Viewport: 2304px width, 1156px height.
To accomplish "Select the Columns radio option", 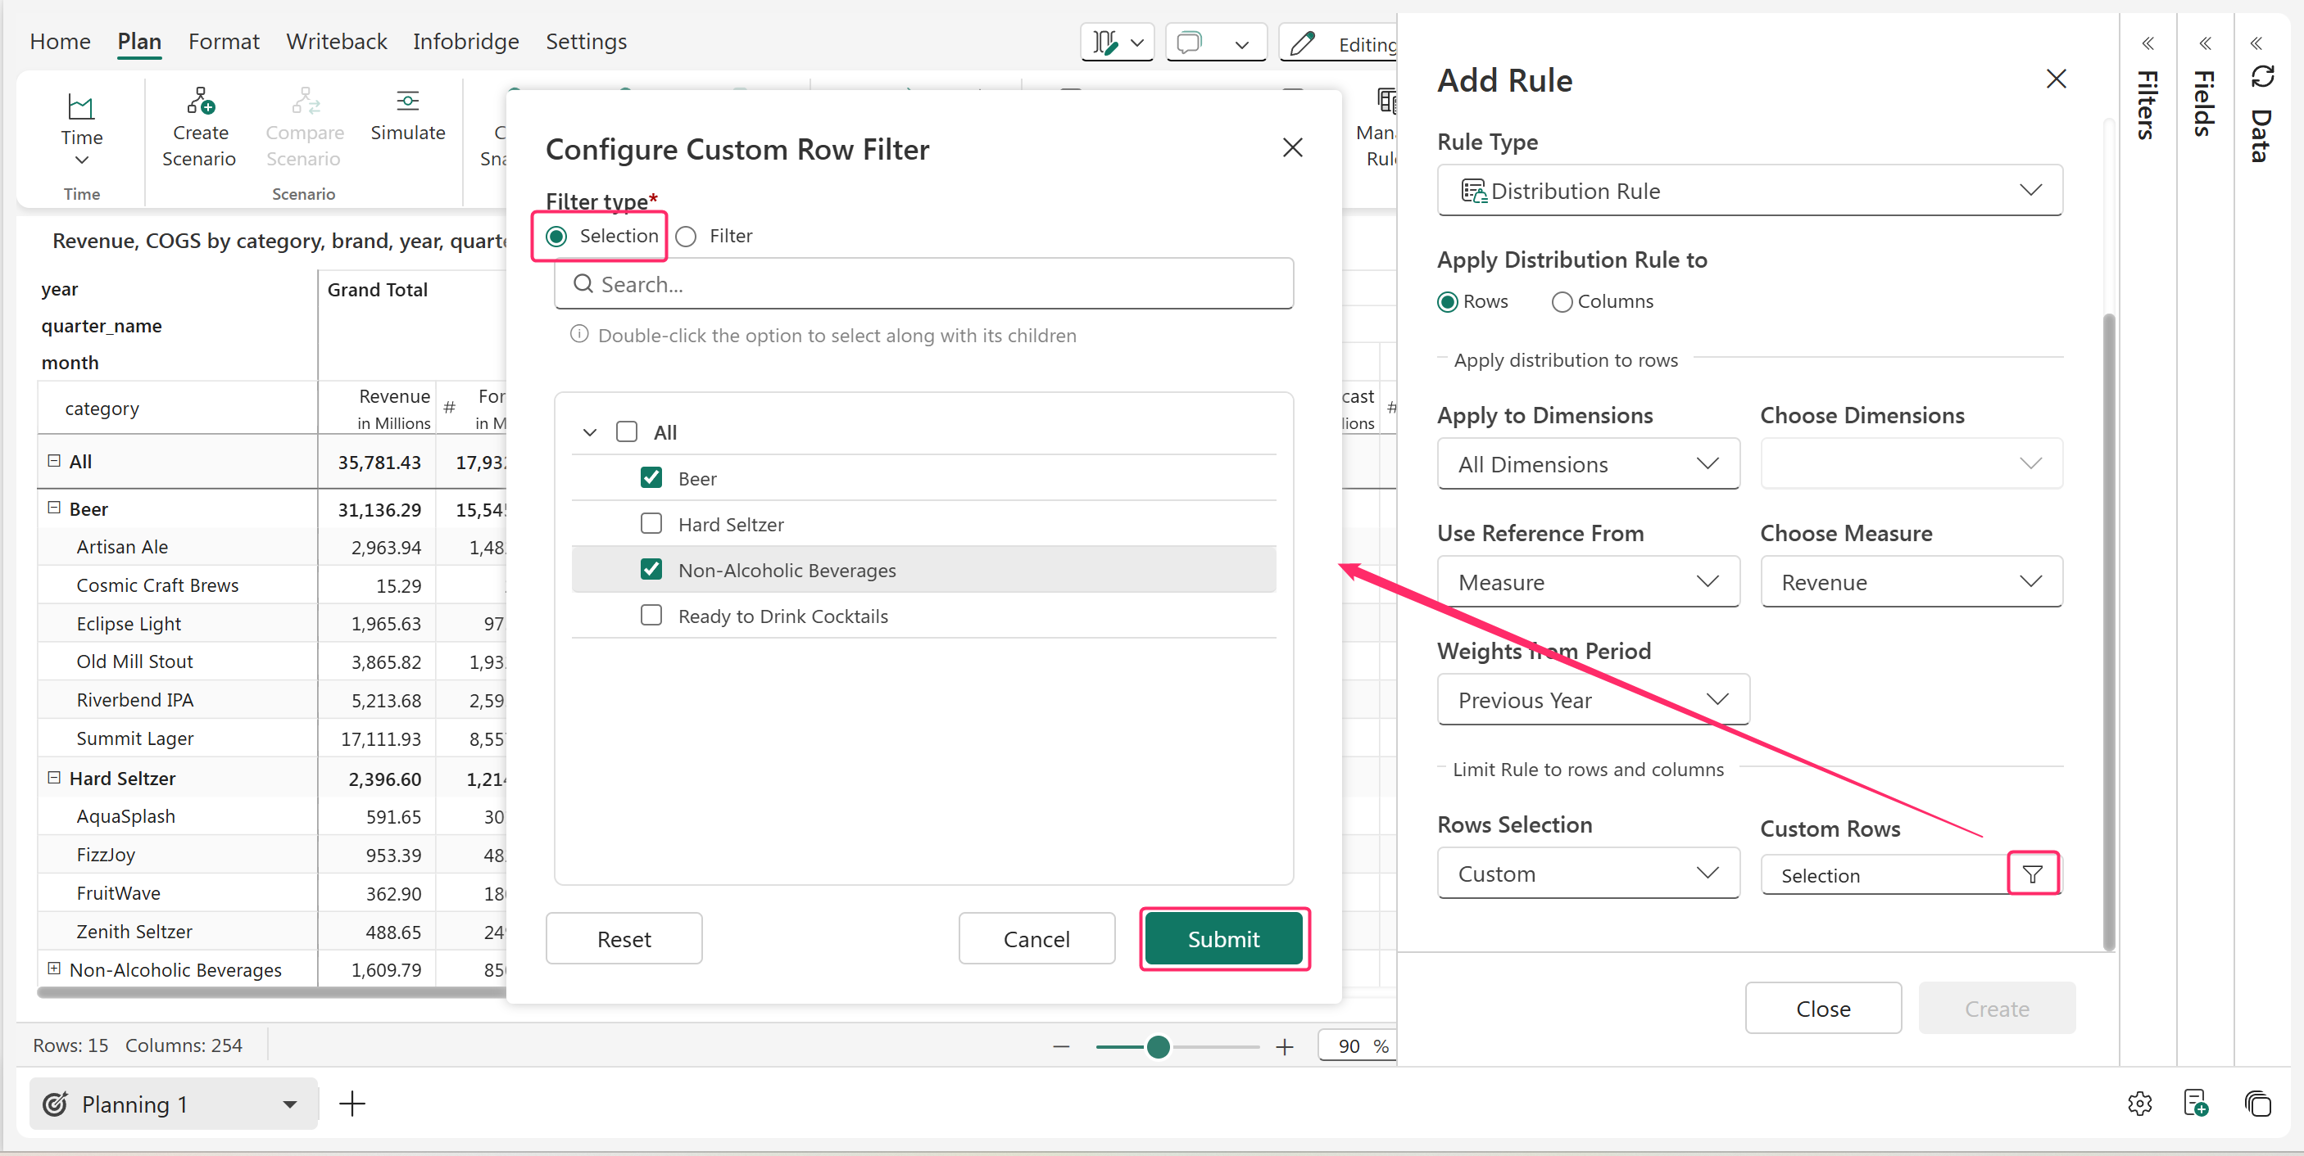I will tap(1561, 302).
